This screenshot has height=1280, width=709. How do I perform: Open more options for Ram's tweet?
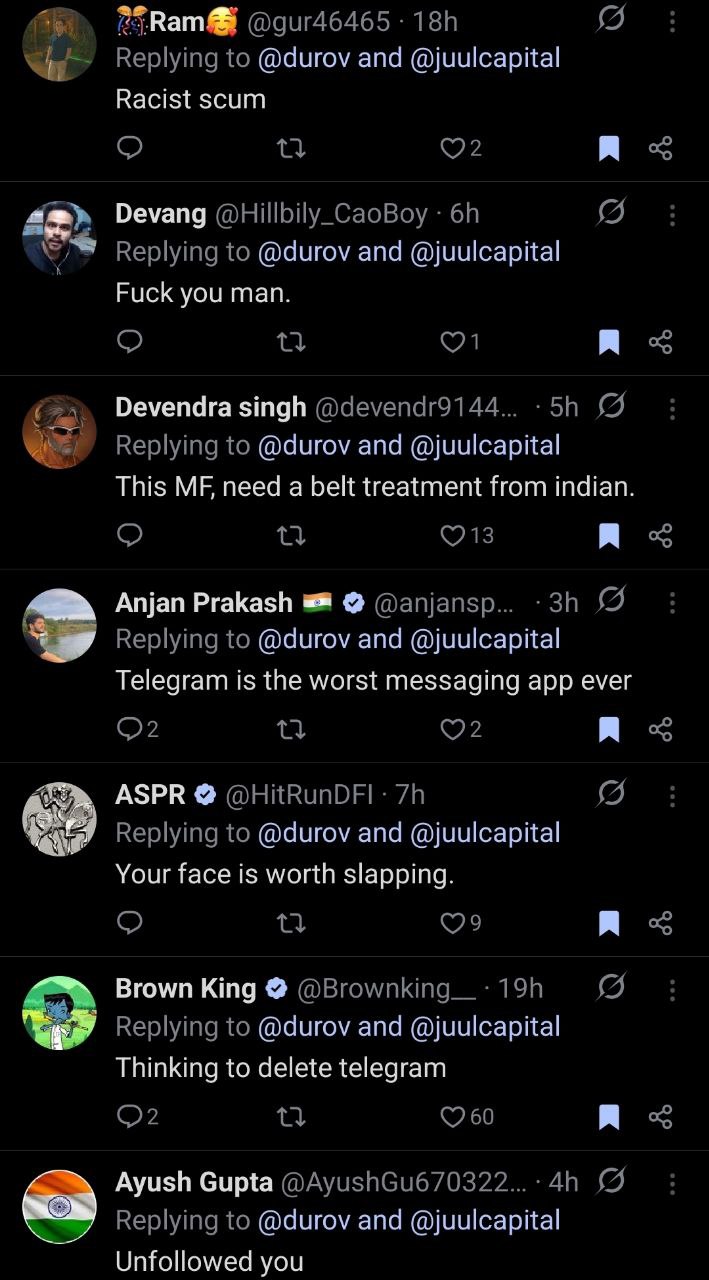pyautogui.click(x=672, y=21)
